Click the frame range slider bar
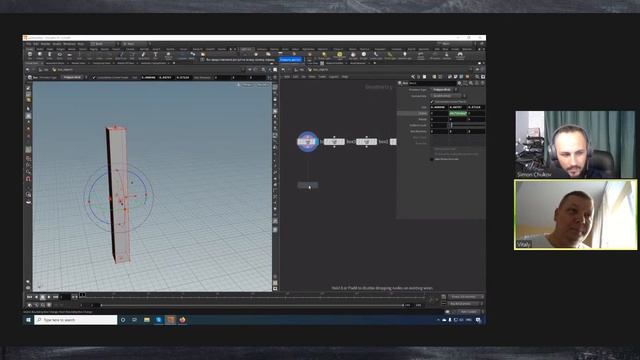Screen dimensions: 640x360 pos(252,305)
